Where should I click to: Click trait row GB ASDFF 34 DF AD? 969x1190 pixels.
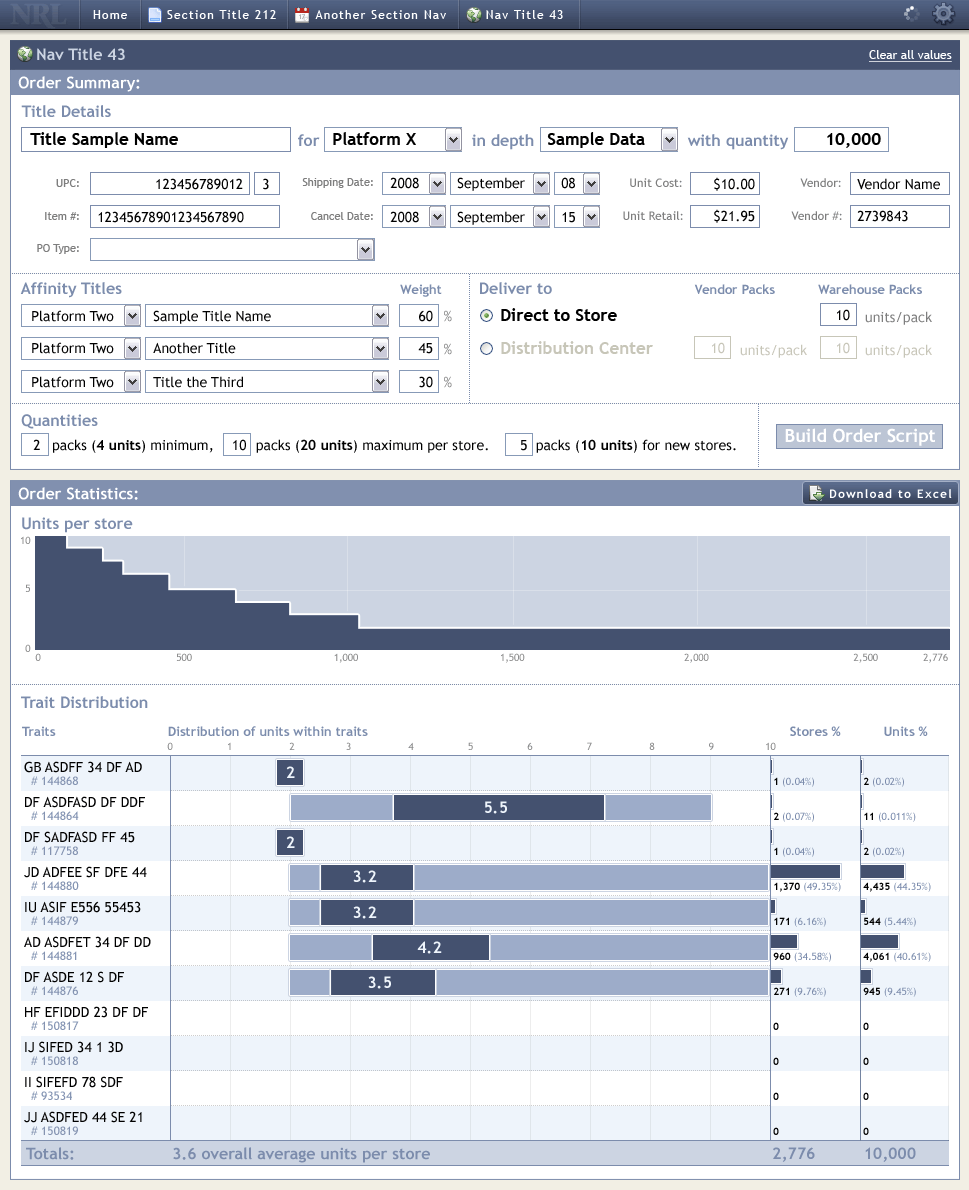click(484, 773)
